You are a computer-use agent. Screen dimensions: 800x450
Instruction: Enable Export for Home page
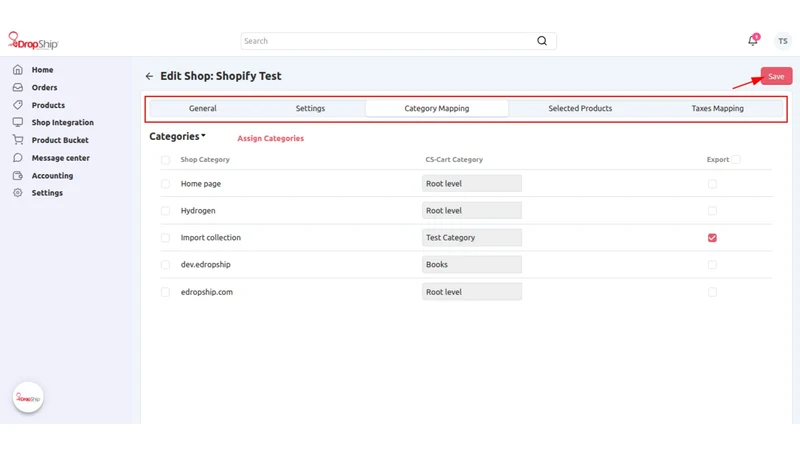[712, 184]
